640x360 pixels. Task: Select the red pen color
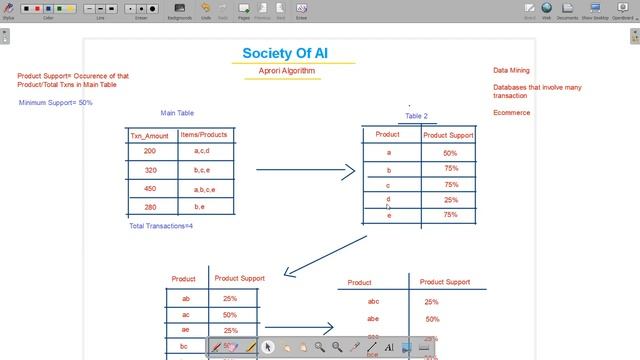pos(37,9)
